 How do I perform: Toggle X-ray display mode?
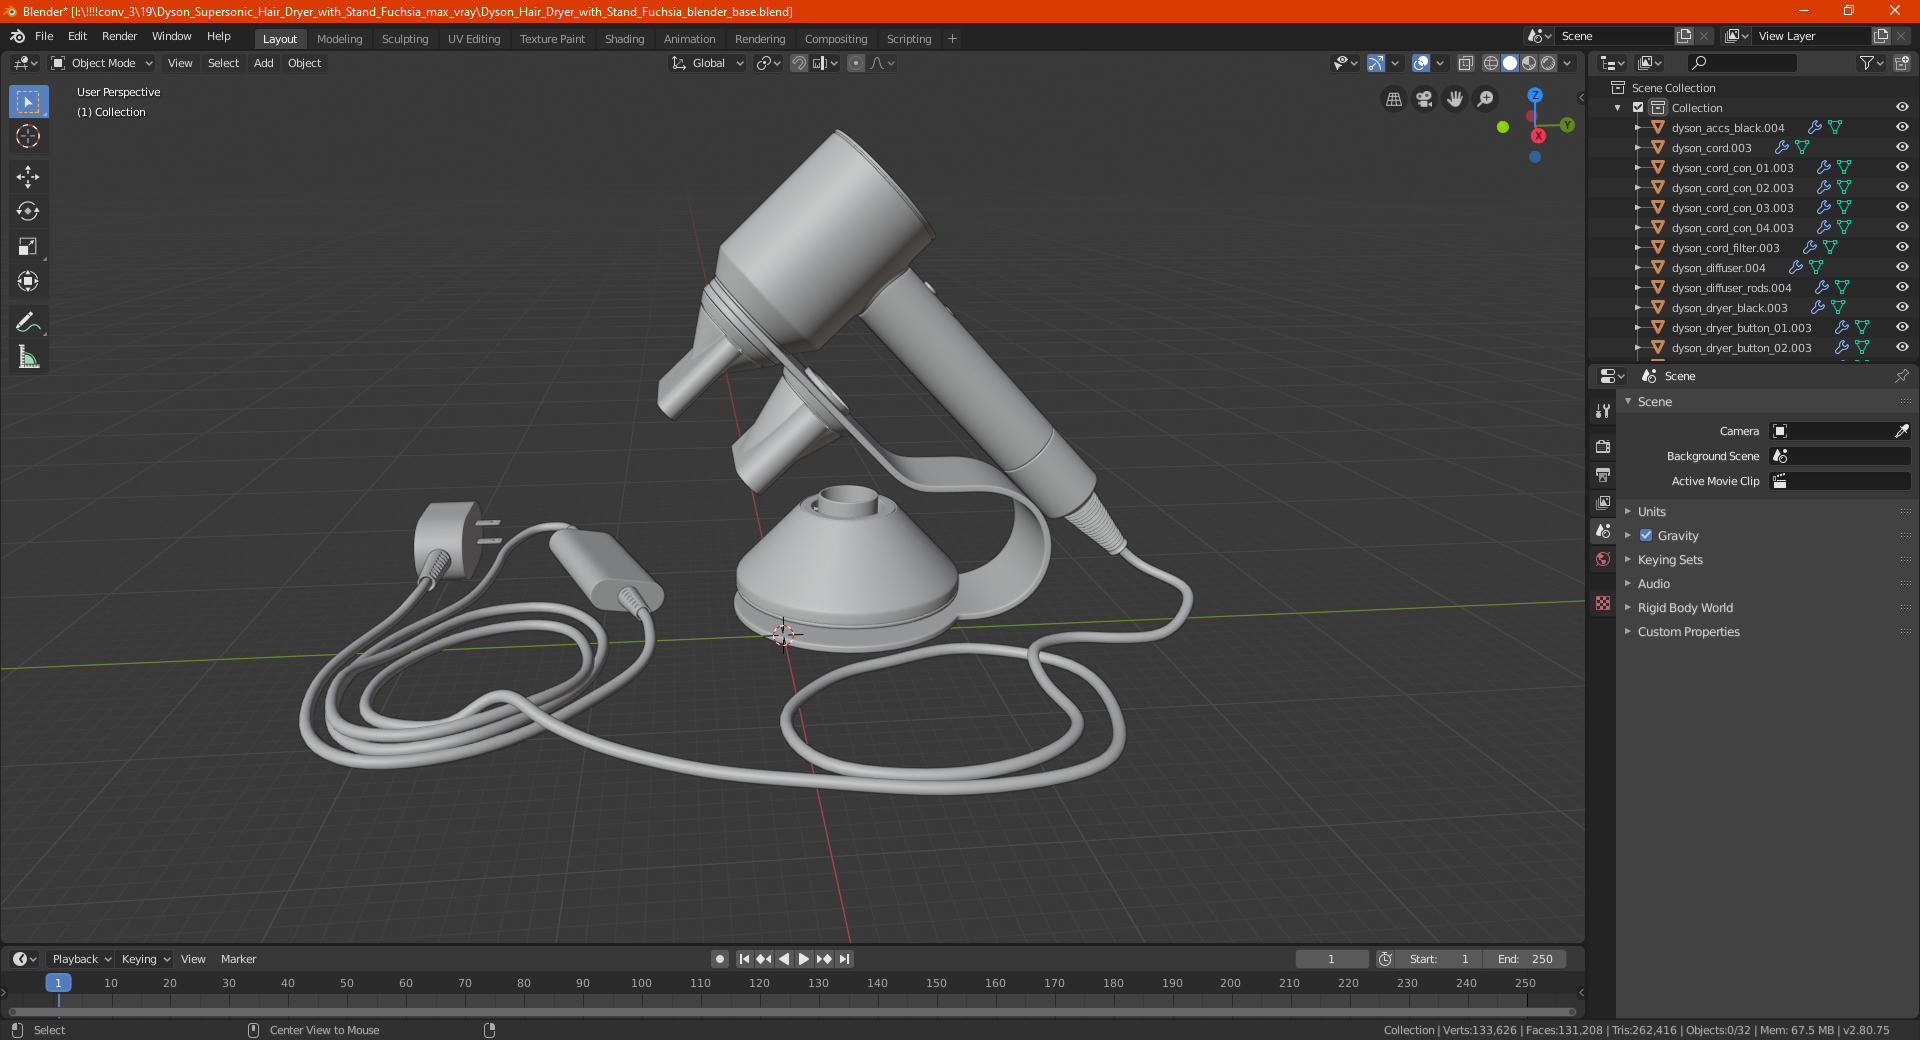1466,63
